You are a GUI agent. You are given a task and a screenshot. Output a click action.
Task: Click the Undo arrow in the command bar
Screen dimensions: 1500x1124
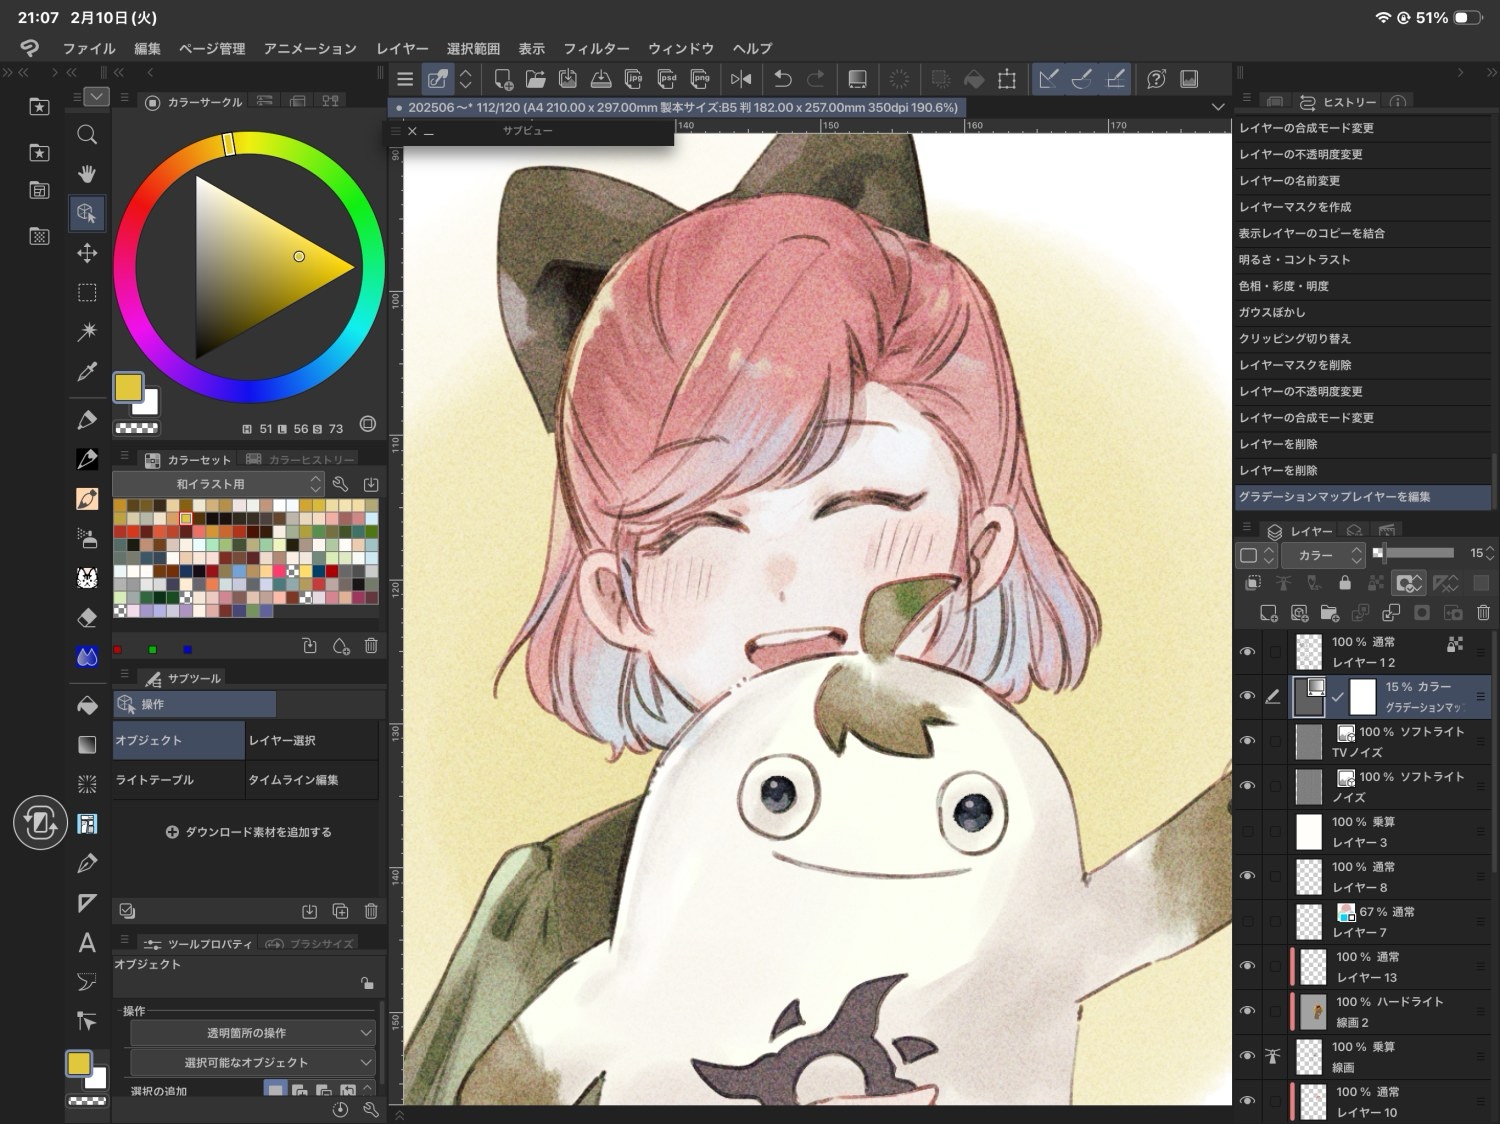pos(782,79)
